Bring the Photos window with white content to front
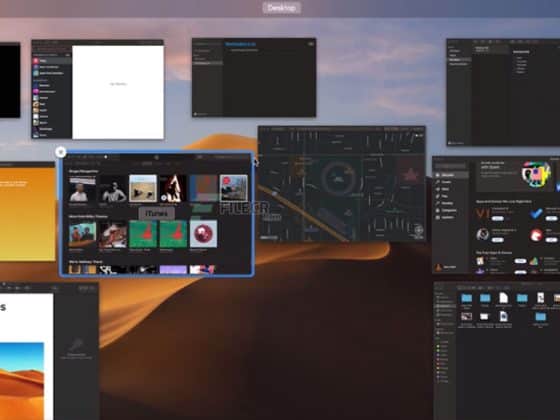This screenshot has height=420, width=560. 98,89
